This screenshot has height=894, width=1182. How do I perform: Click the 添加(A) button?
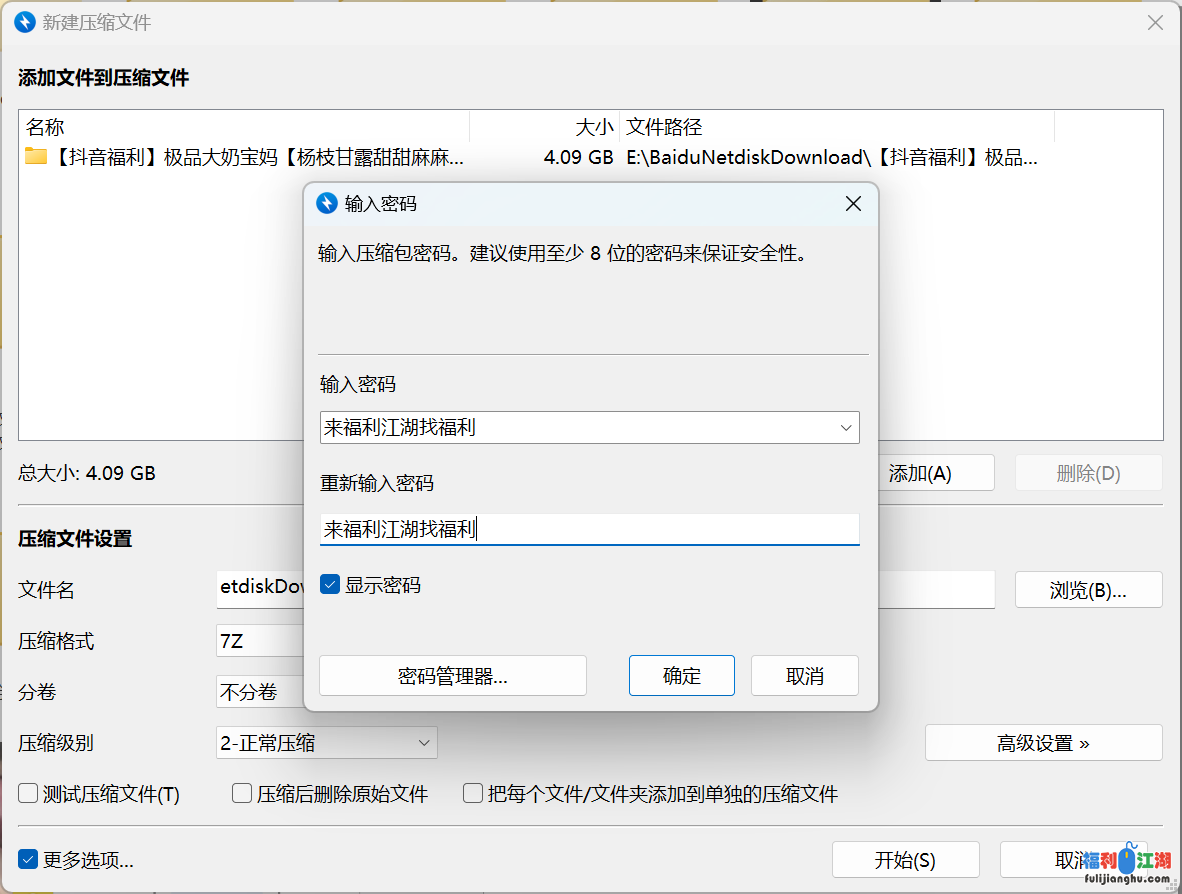pos(936,472)
